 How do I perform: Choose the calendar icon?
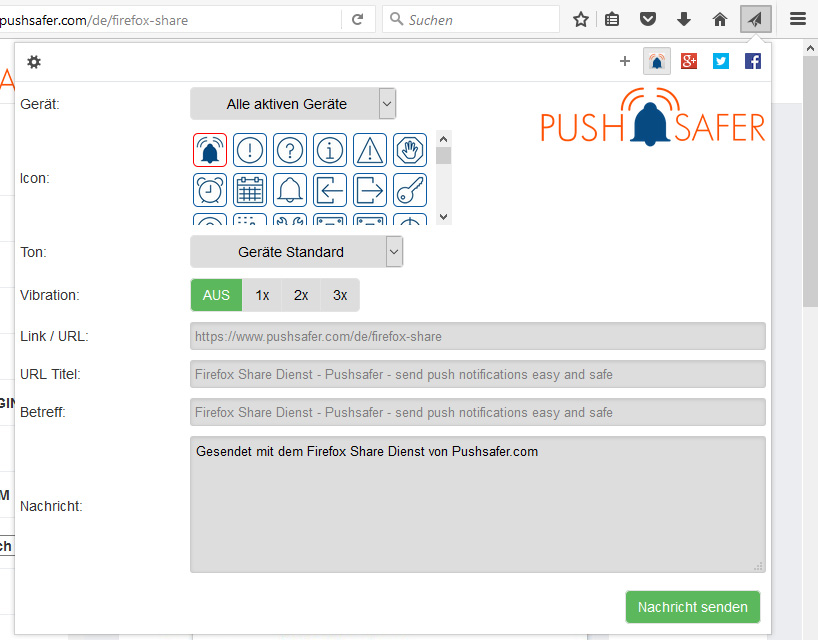(x=250, y=190)
